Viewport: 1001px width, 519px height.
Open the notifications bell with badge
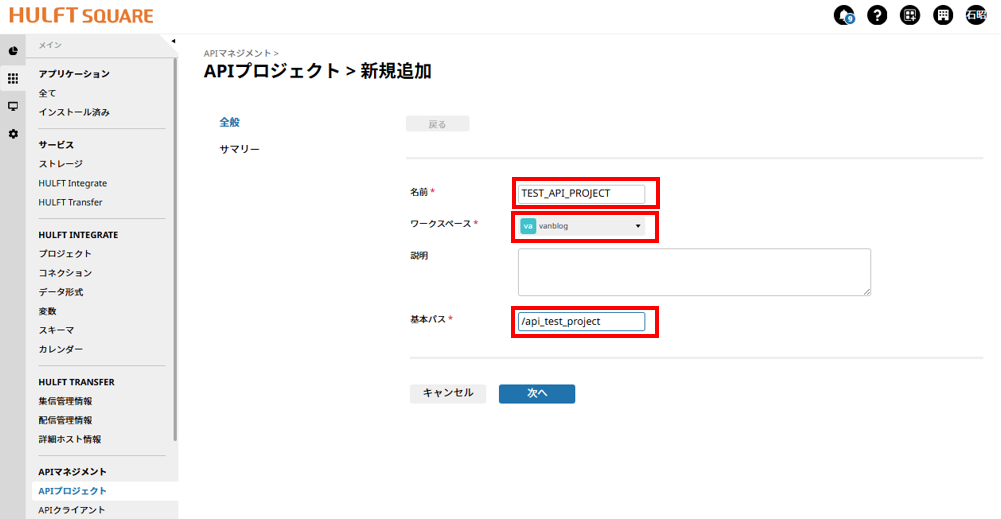click(844, 15)
